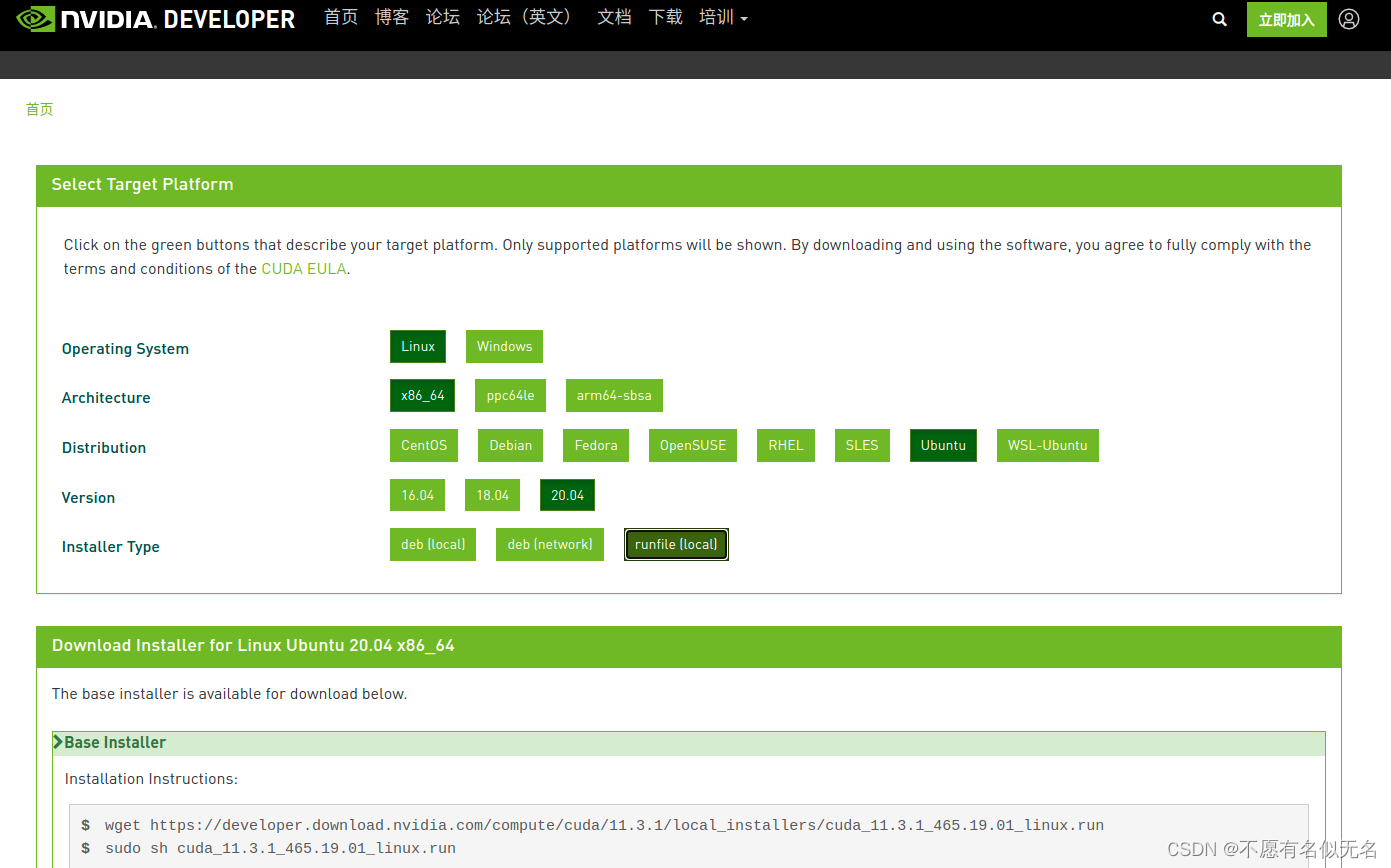Choose RHEL distribution

pos(786,446)
